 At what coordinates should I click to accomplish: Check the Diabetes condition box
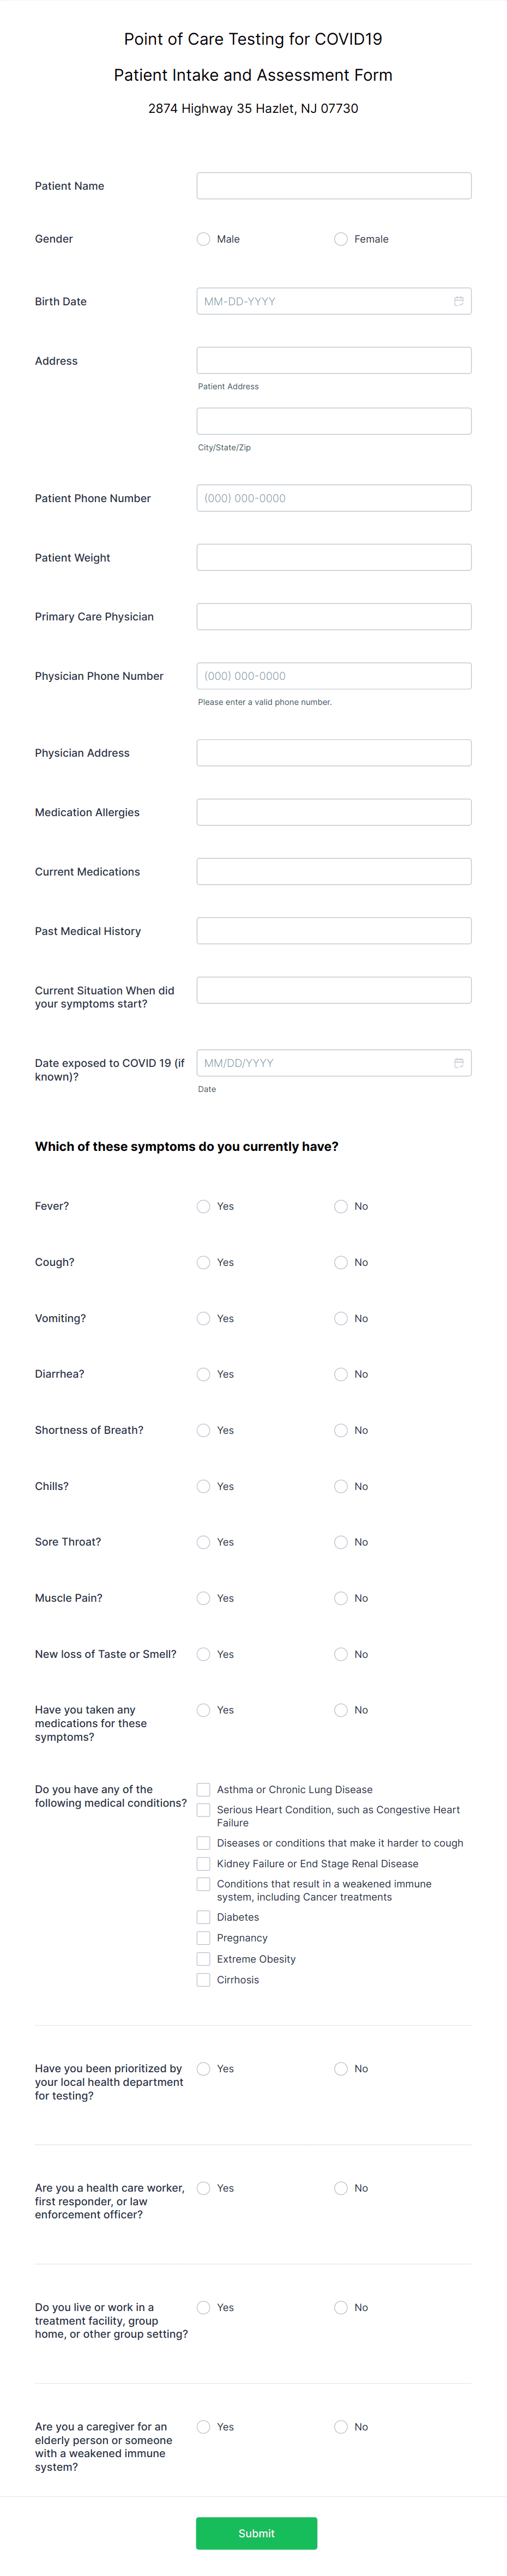pos(204,1917)
